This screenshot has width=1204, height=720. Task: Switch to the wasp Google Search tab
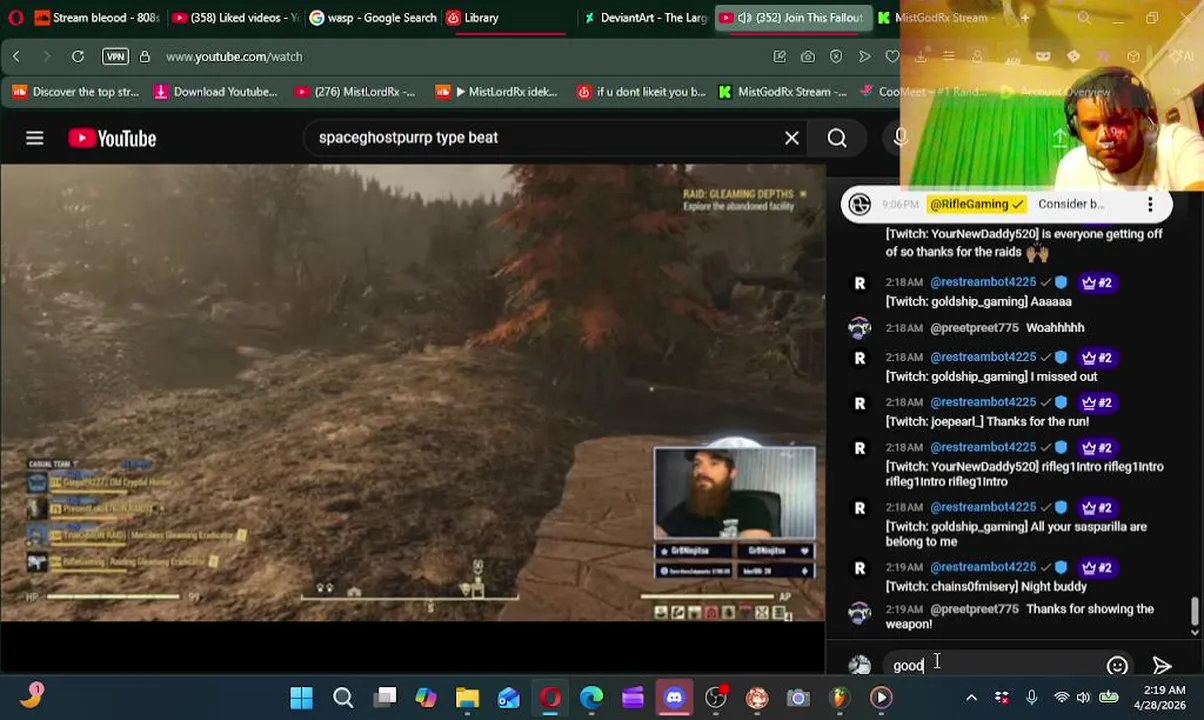point(372,18)
